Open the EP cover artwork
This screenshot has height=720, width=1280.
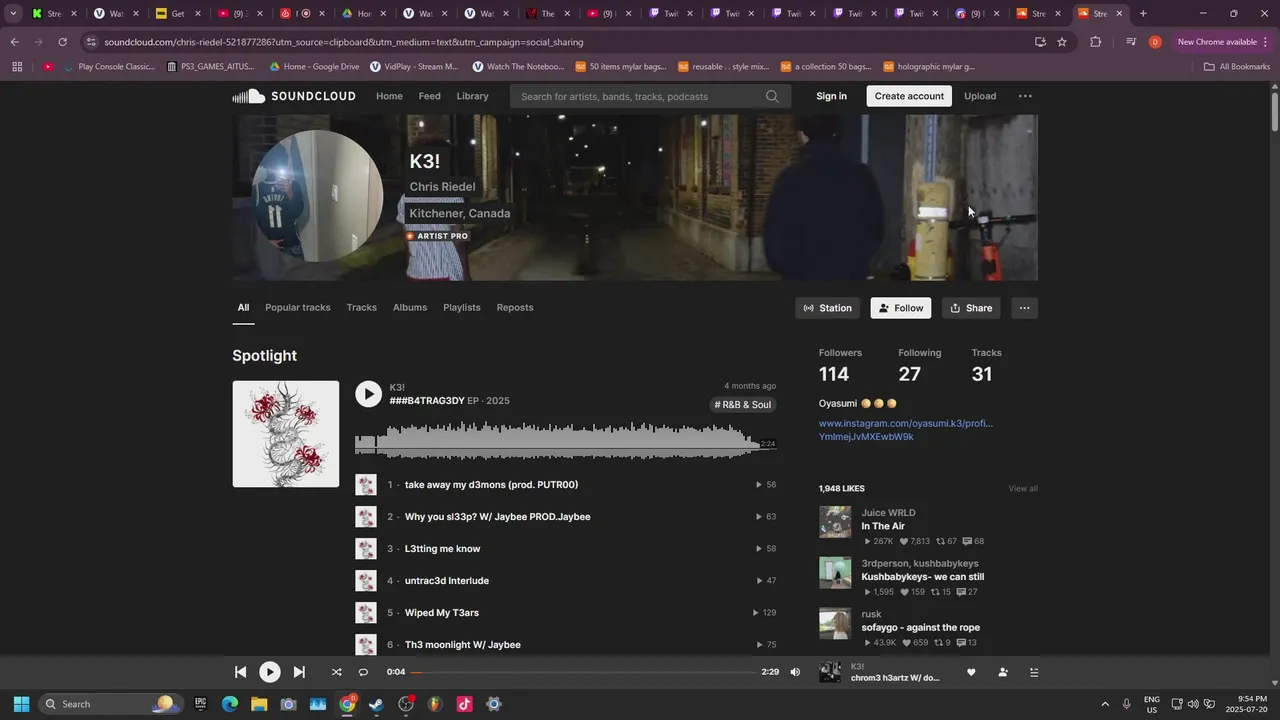coord(286,434)
